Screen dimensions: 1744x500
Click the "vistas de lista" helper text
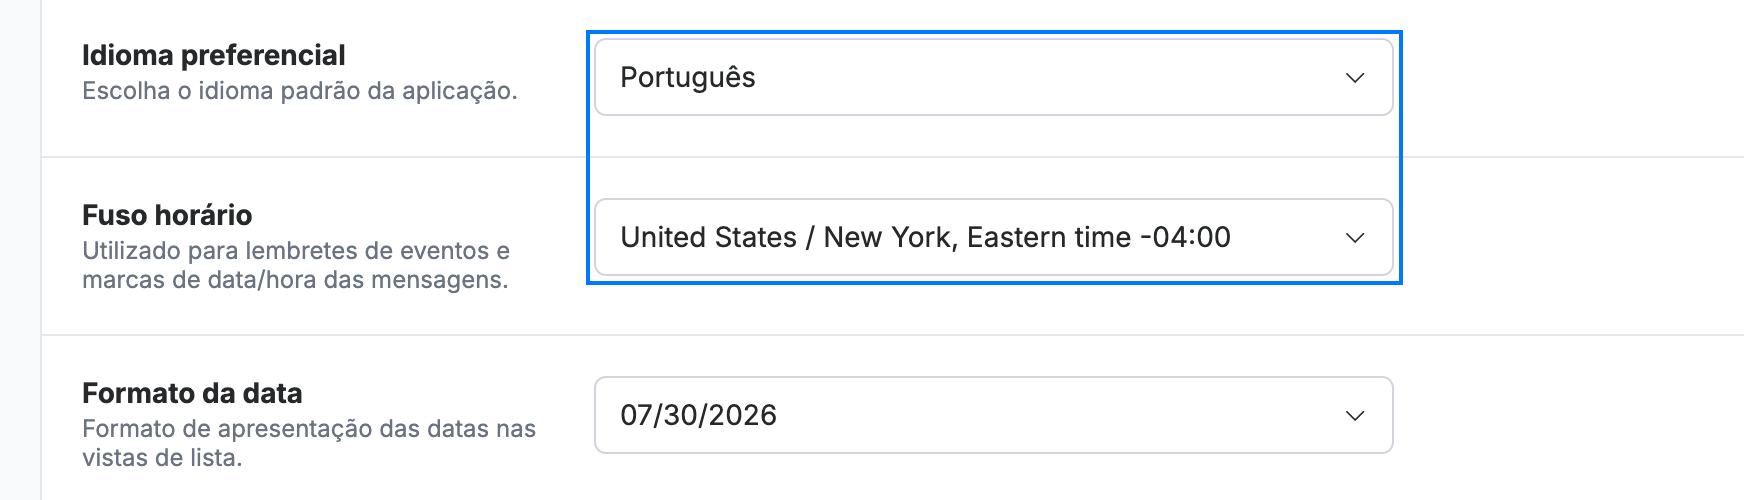[x=162, y=458]
